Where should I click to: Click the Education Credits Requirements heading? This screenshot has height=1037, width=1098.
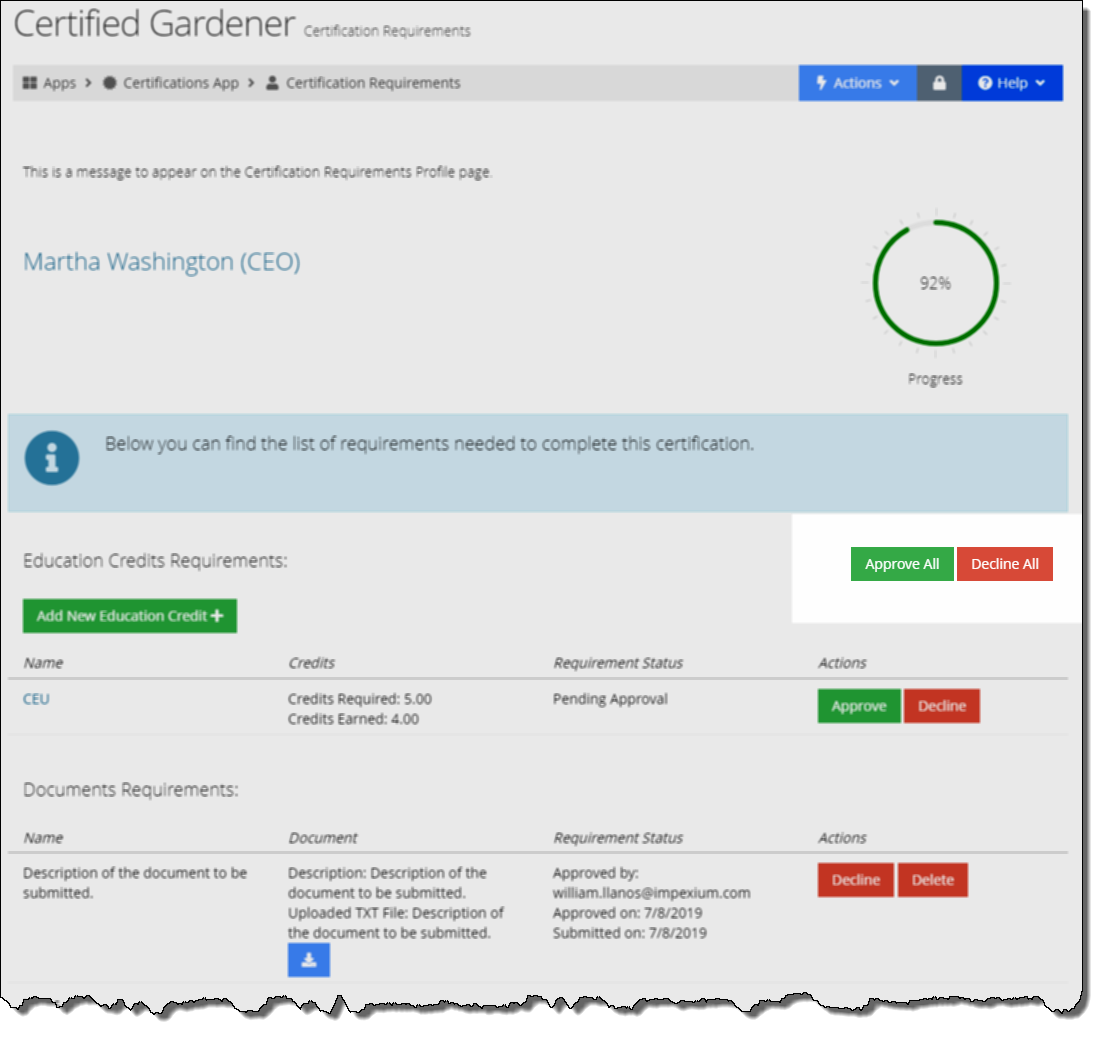(x=155, y=561)
